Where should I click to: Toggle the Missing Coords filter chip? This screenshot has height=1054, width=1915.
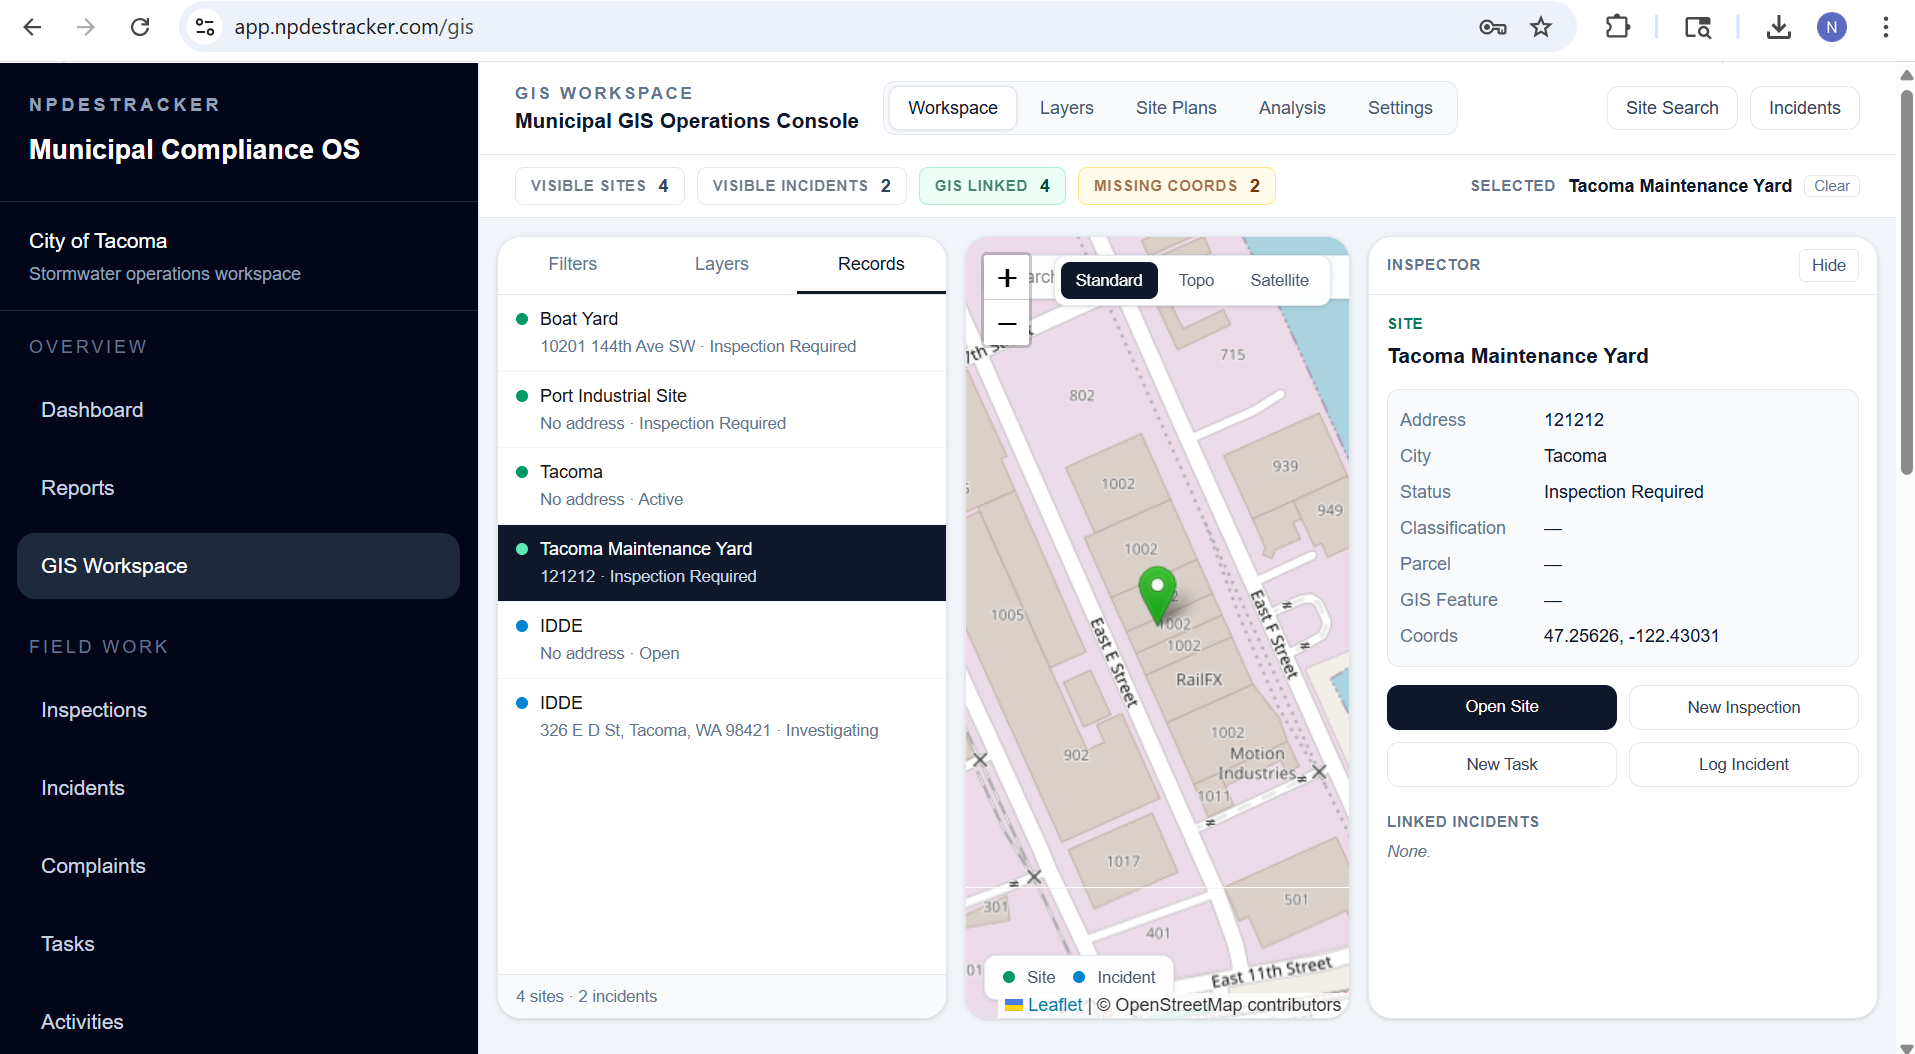pyautogui.click(x=1176, y=186)
